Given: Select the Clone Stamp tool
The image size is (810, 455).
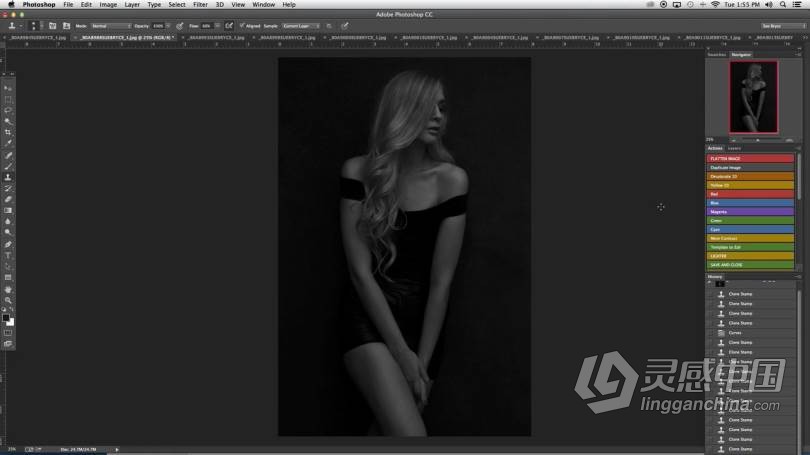Looking at the screenshot, I should pos(8,177).
